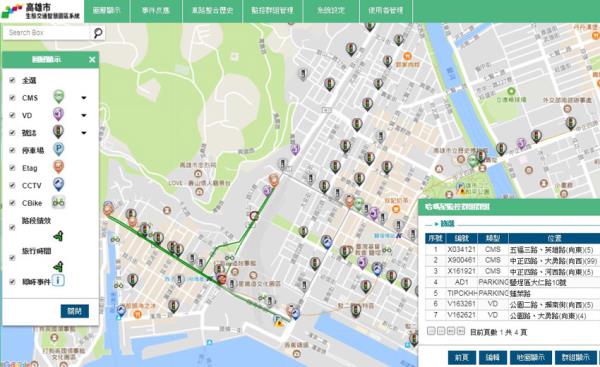The height and width of the screenshot is (367, 600).
Task: Toggle the 全選 select-all checkbox
Action: point(12,80)
